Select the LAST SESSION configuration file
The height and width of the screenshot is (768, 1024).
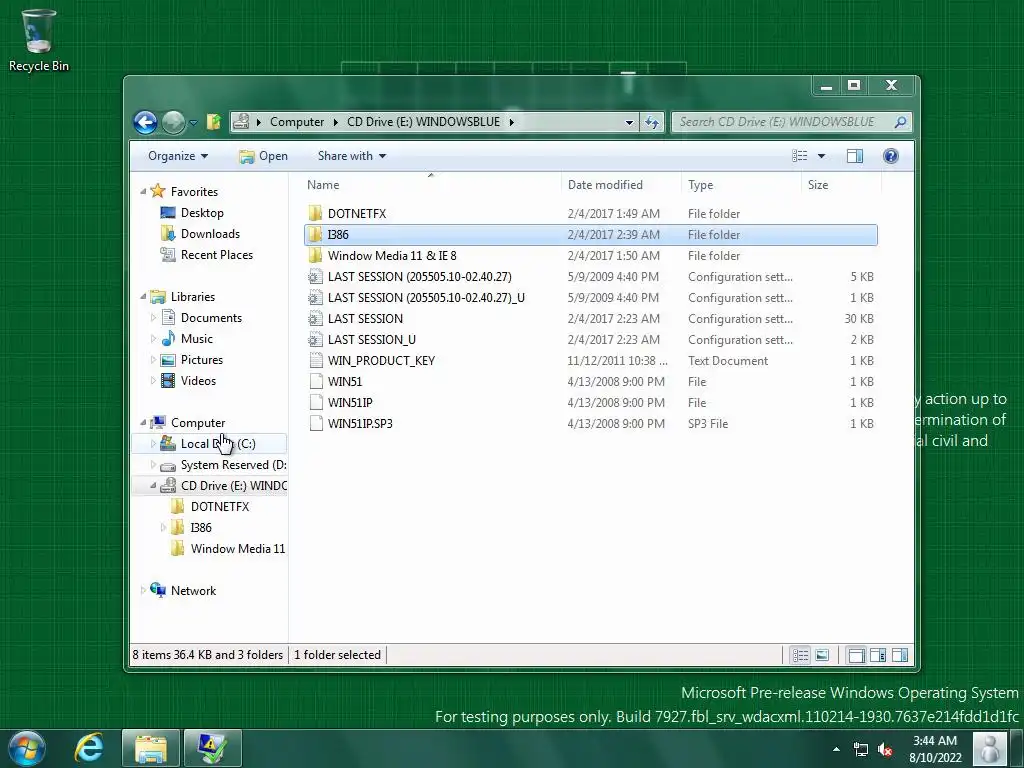[590, 319]
